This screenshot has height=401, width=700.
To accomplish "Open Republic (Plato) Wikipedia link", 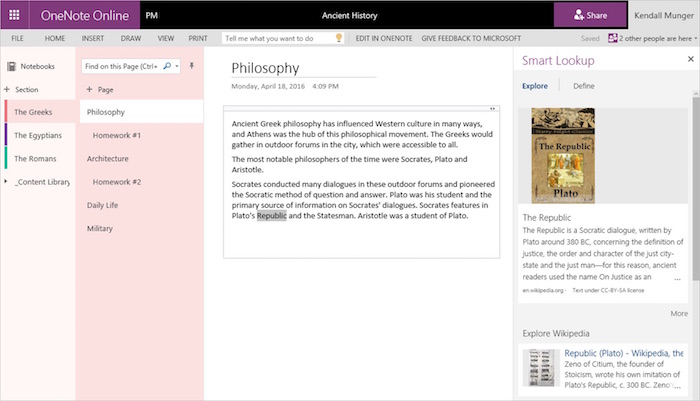I will pos(623,353).
